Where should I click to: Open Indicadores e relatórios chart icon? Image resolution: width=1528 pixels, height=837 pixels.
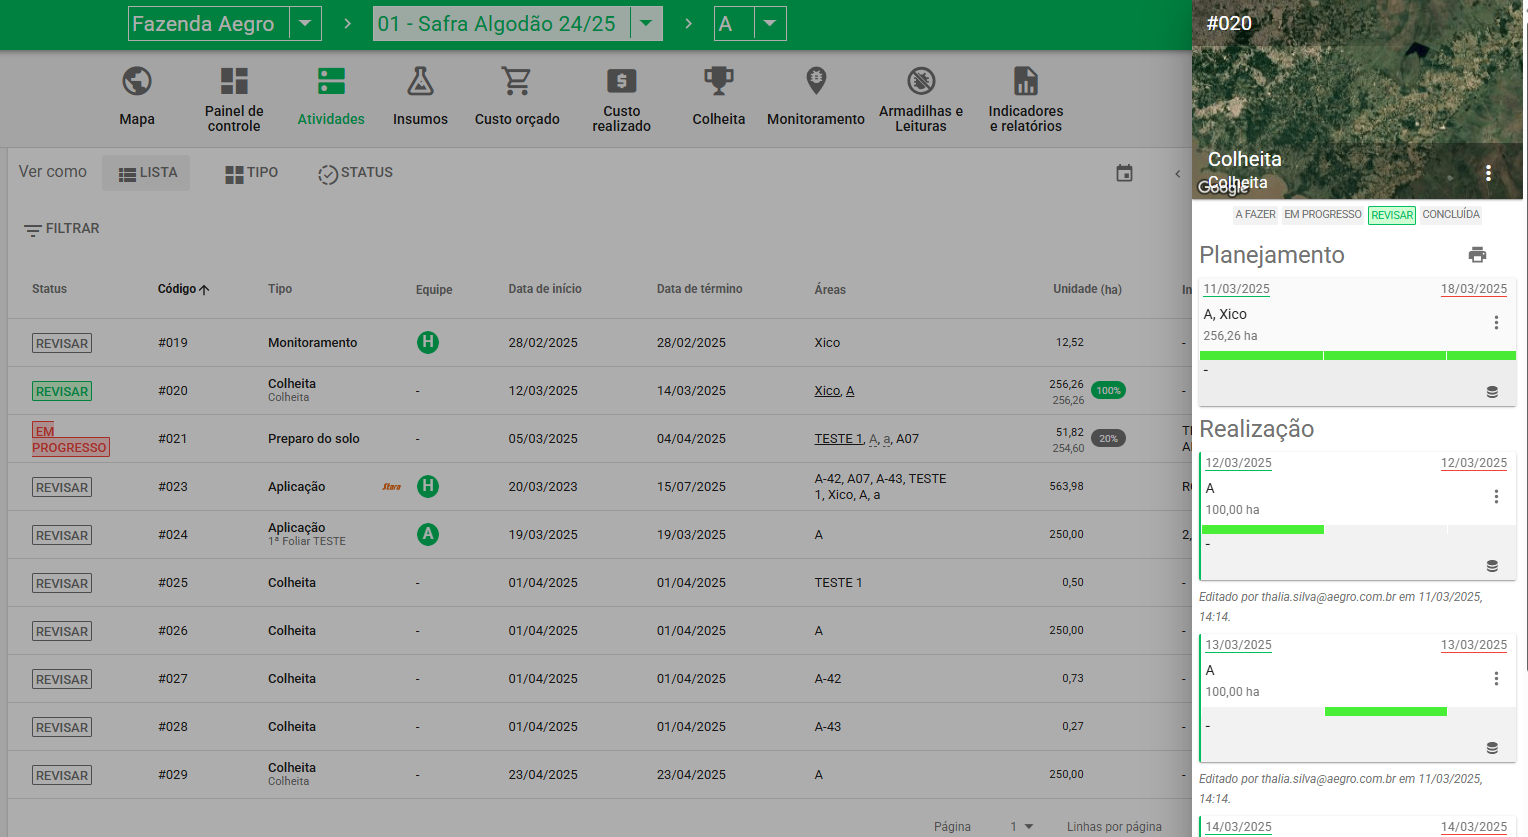click(1026, 81)
